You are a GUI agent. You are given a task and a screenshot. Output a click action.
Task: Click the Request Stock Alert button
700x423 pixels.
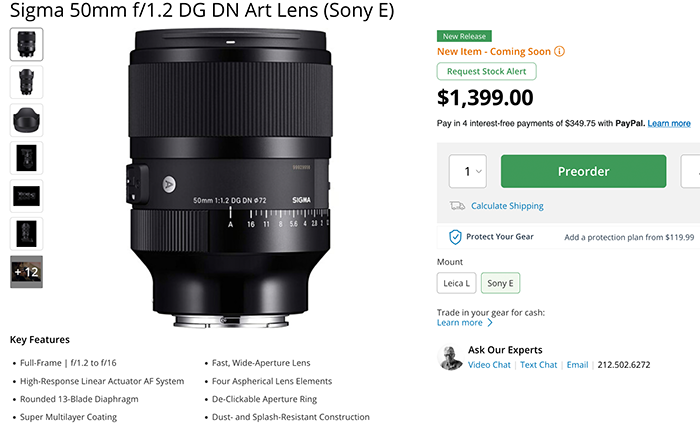click(487, 71)
